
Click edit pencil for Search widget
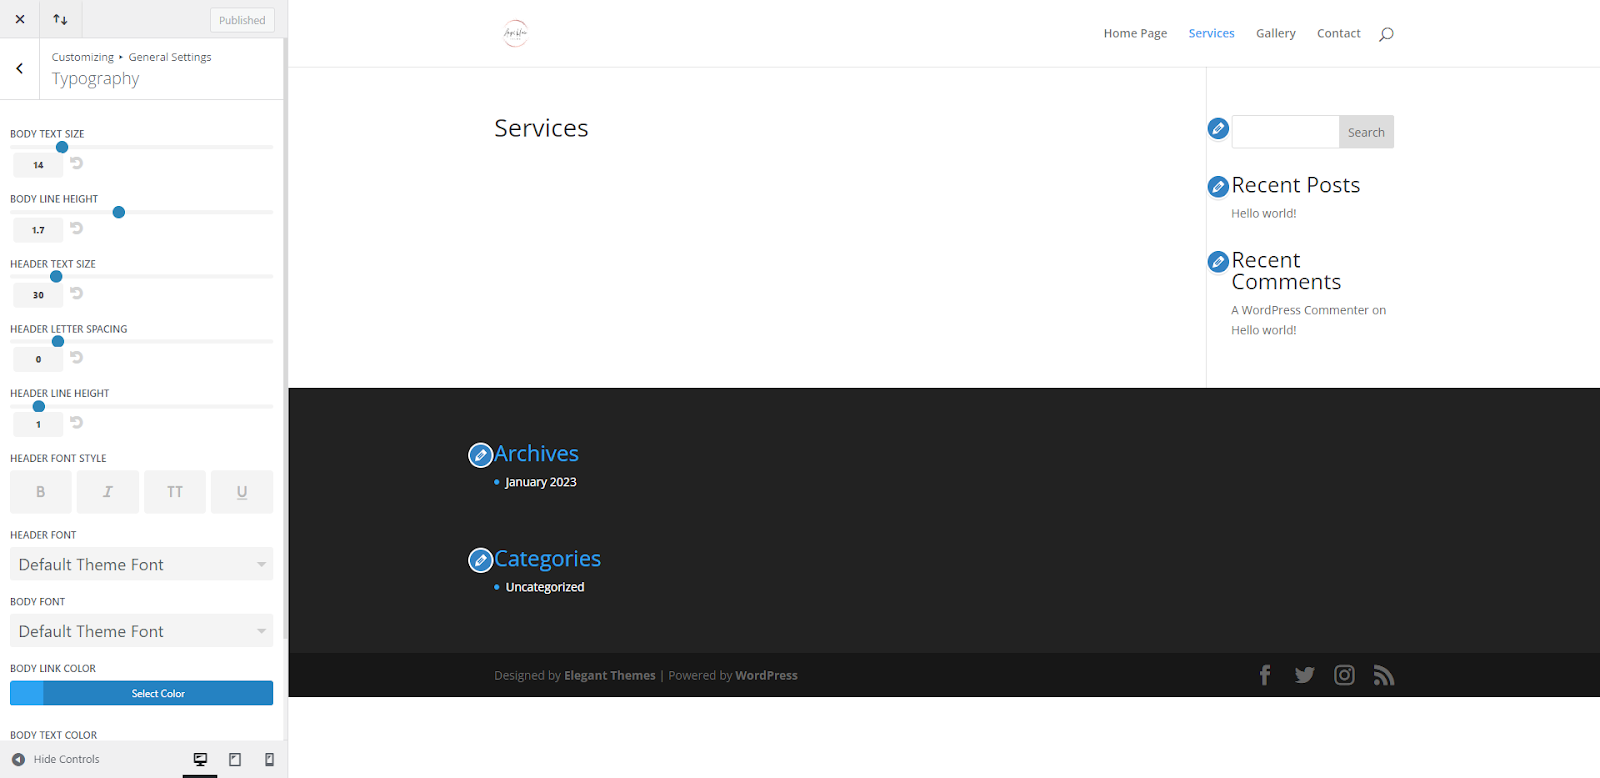(1218, 128)
